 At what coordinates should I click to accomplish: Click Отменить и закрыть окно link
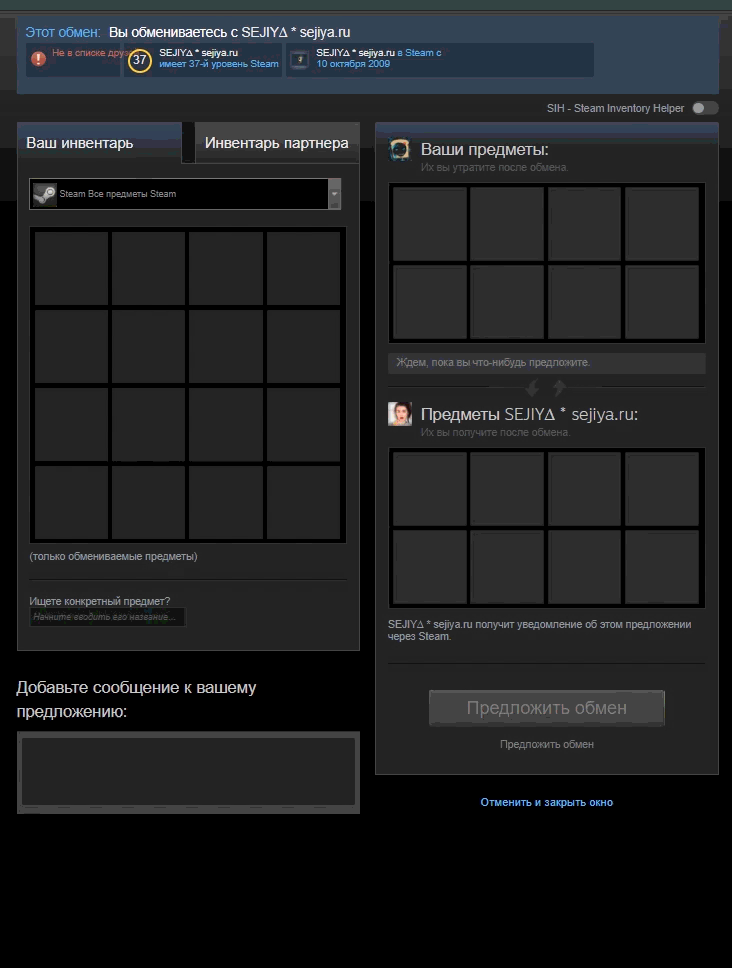546,802
